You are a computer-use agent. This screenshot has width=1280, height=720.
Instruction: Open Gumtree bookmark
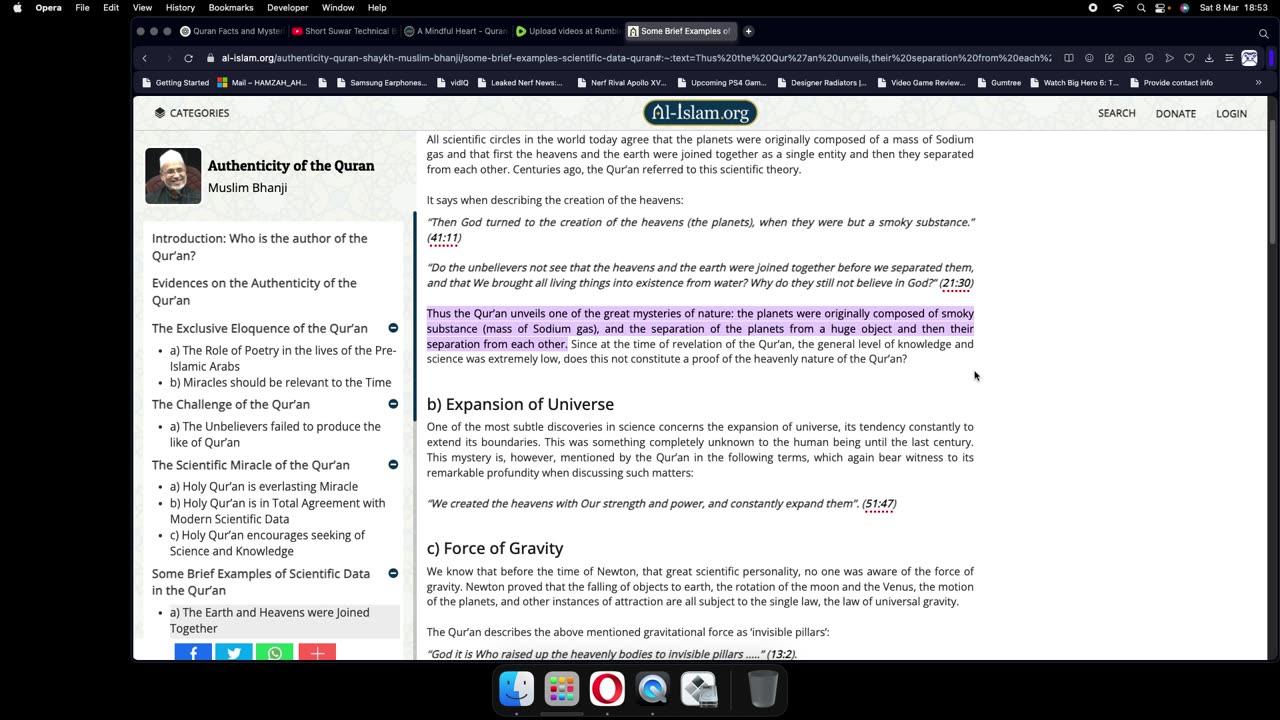[x=999, y=83]
